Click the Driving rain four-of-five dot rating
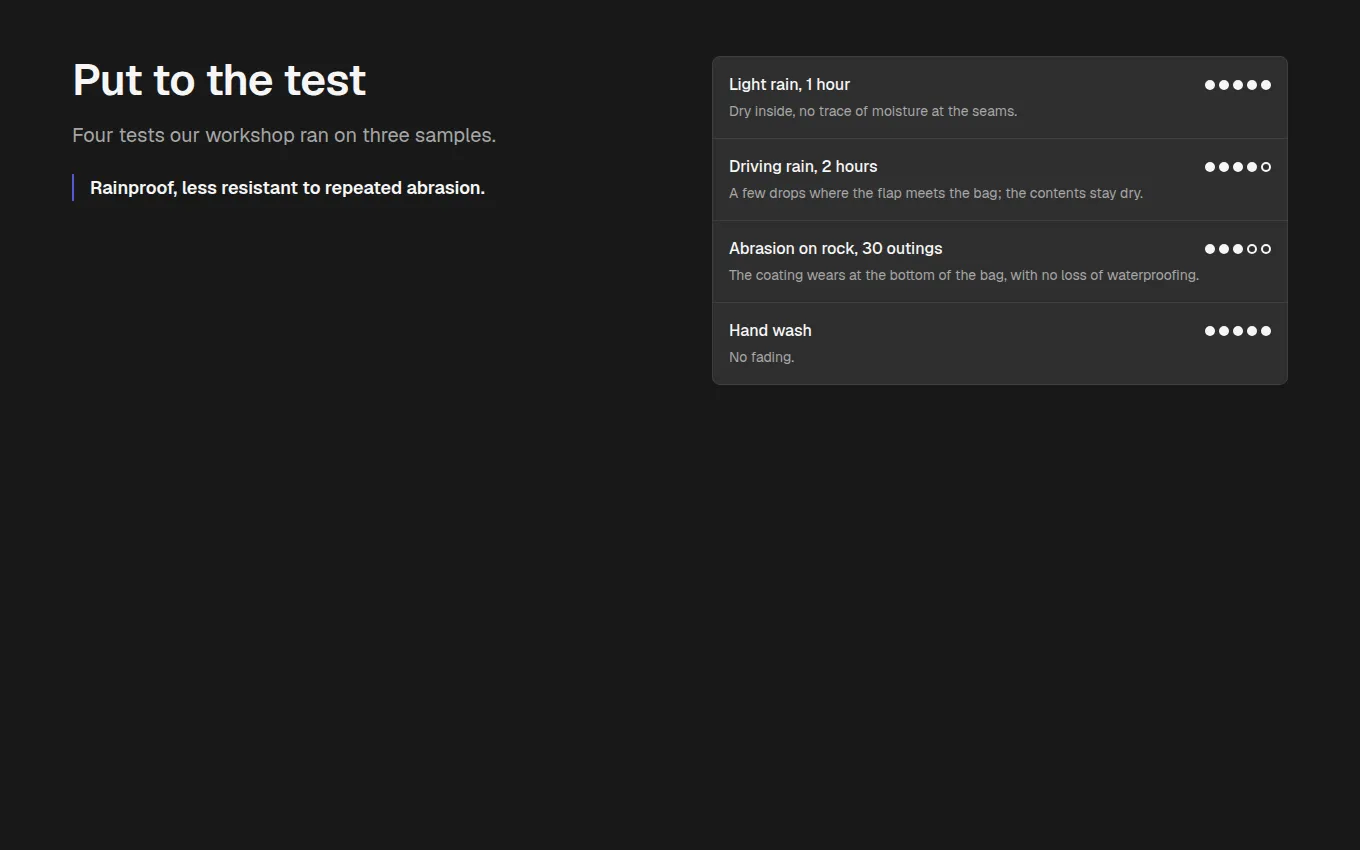 point(1238,167)
